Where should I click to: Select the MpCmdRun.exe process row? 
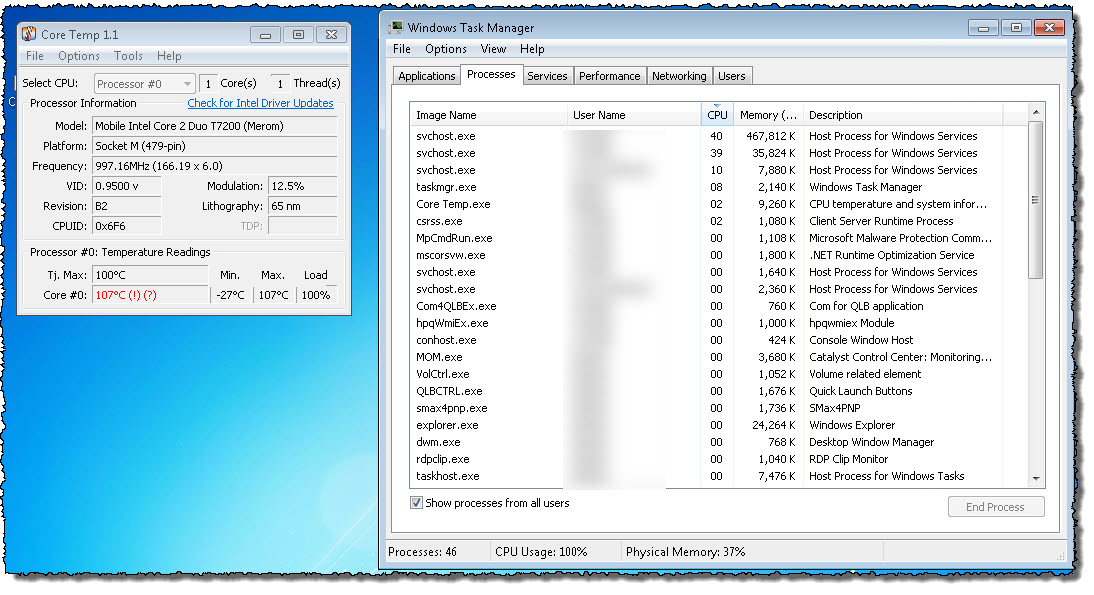tap(706, 238)
